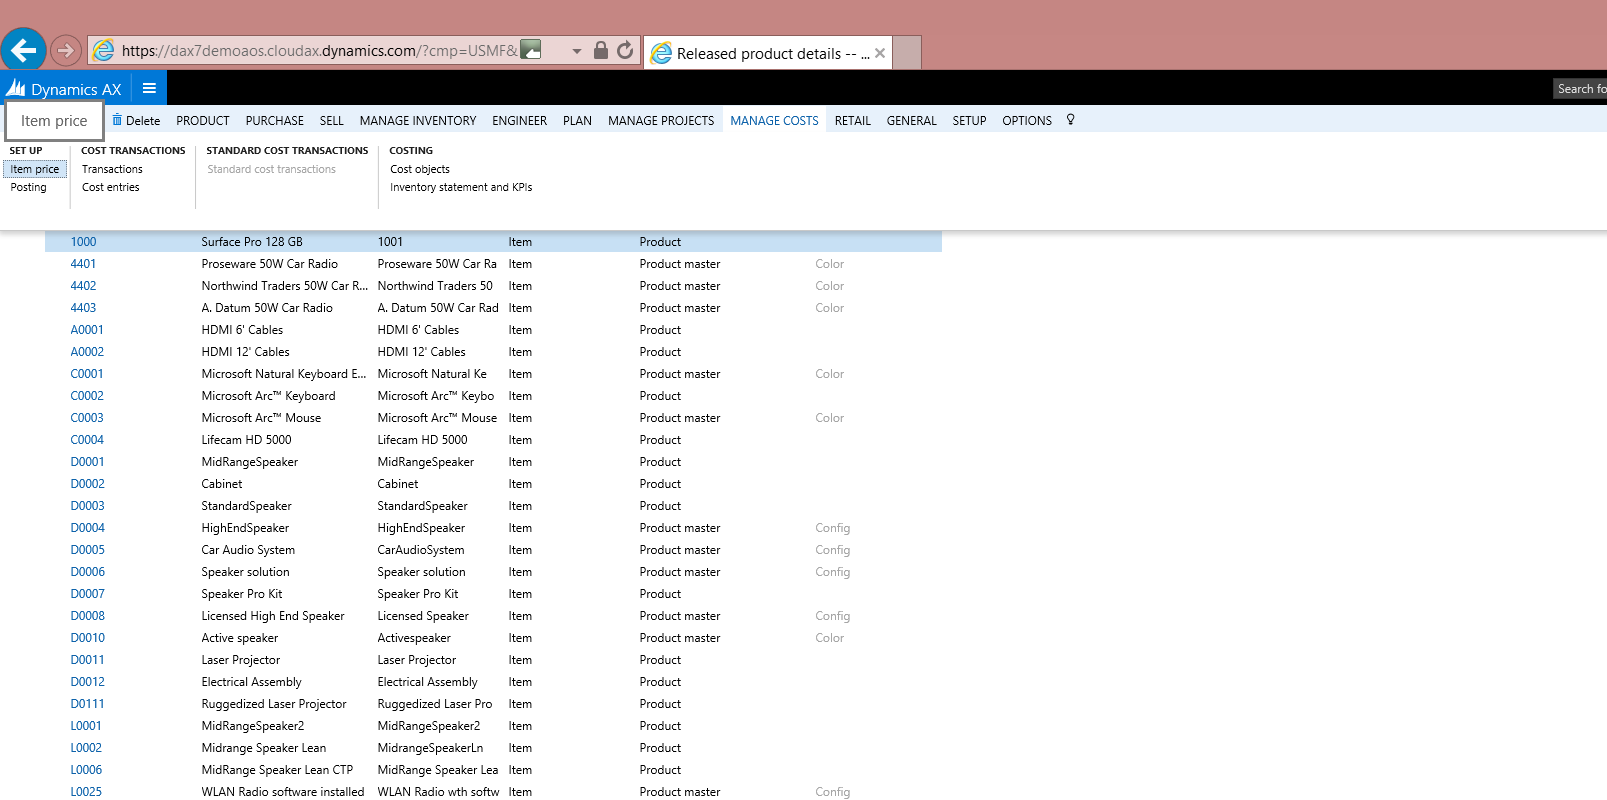This screenshot has height=800, width=1607.
Task: Close the Released product details browser tab
Action: tap(880, 53)
